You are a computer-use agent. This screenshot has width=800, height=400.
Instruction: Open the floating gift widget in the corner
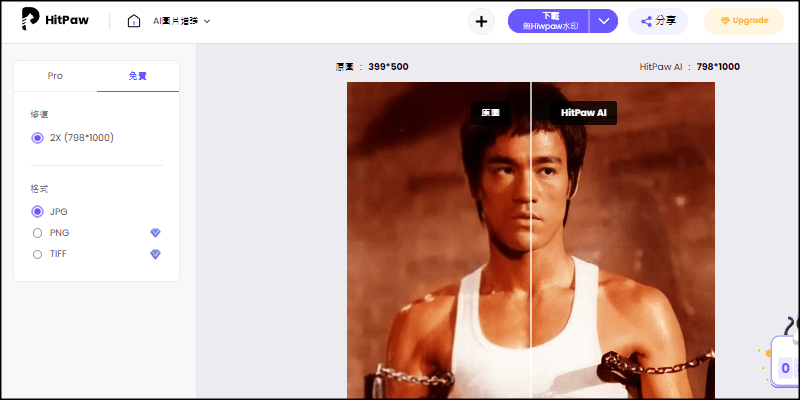point(785,360)
